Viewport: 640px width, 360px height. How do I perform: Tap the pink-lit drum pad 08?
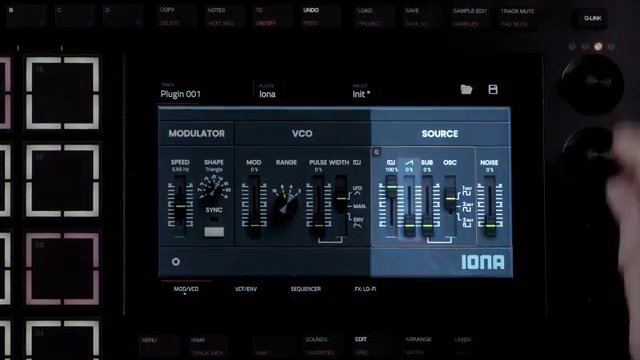point(62,269)
